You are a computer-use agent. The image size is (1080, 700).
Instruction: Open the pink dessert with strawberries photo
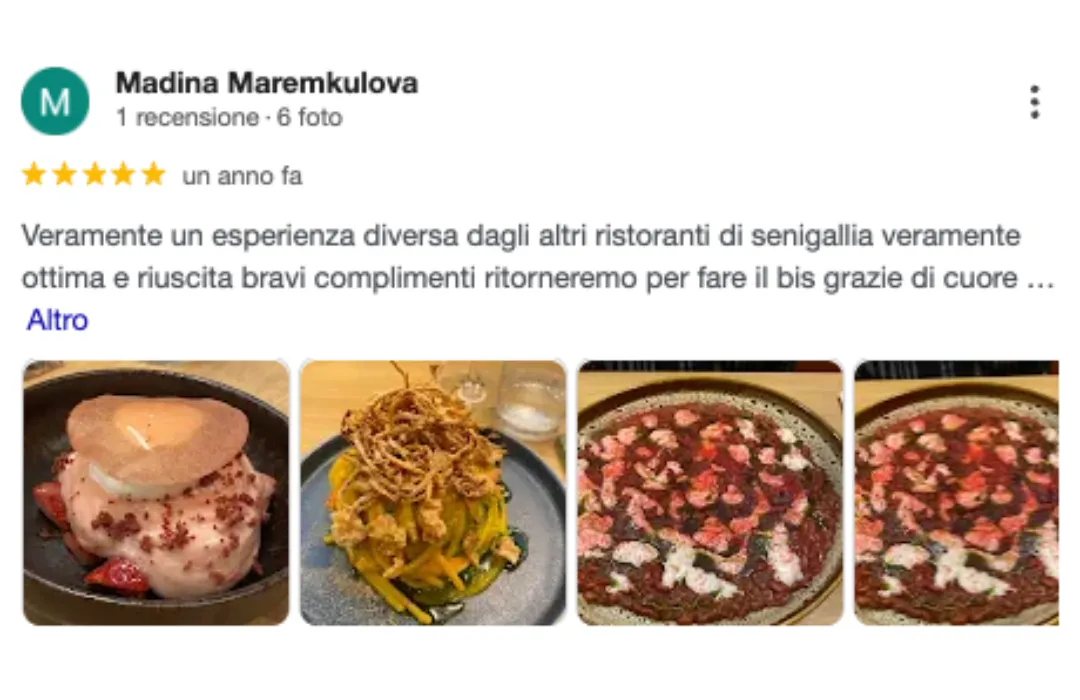pos(156,493)
